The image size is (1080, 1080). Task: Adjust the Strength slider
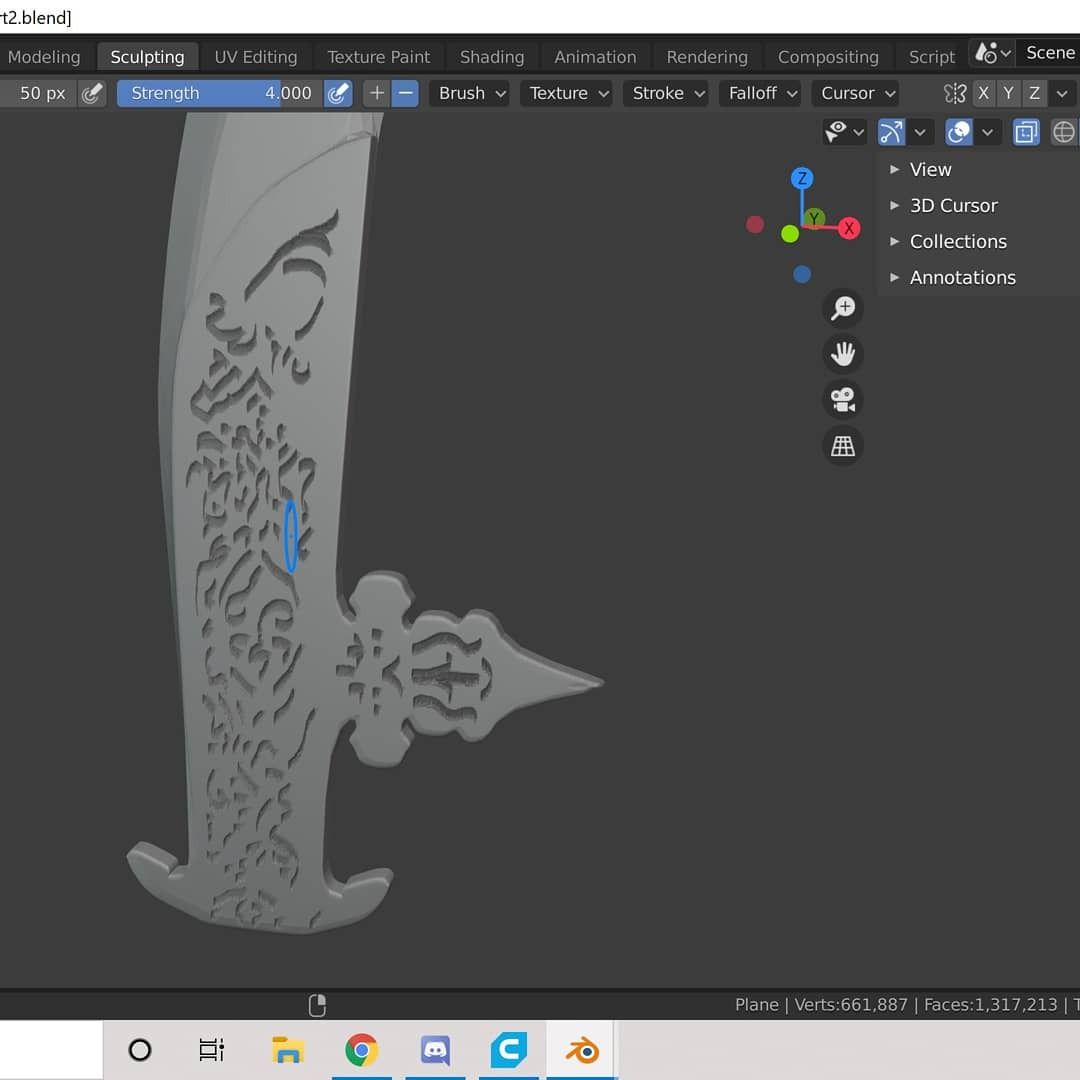(220, 93)
